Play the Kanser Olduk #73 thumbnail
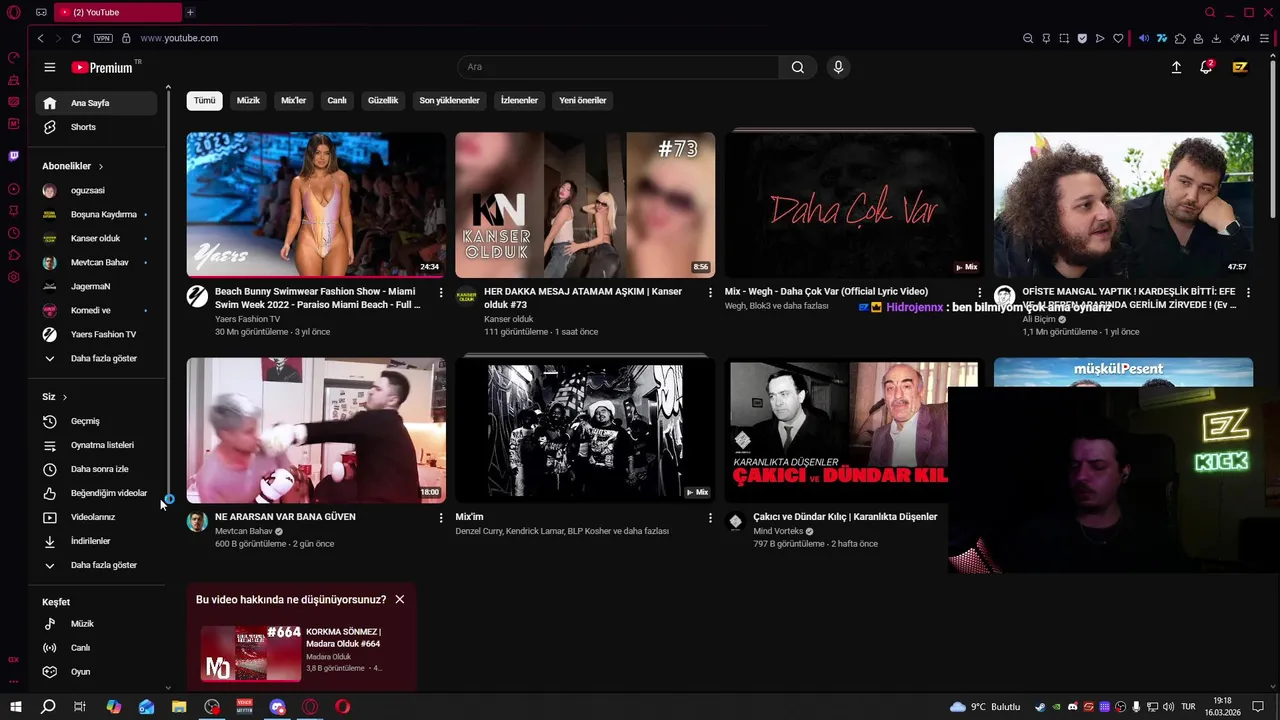This screenshot has height=720, width=1280. click(x=585, y=205)
